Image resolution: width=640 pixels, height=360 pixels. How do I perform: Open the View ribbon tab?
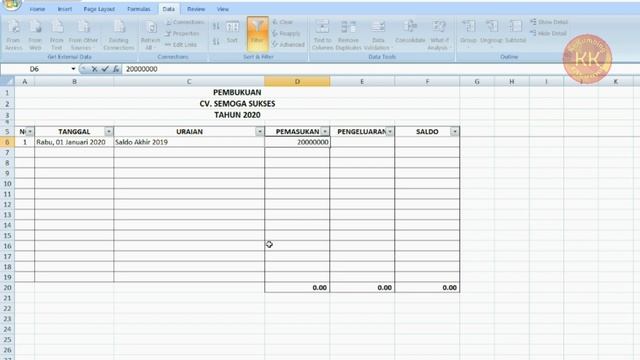click(222, 9)
